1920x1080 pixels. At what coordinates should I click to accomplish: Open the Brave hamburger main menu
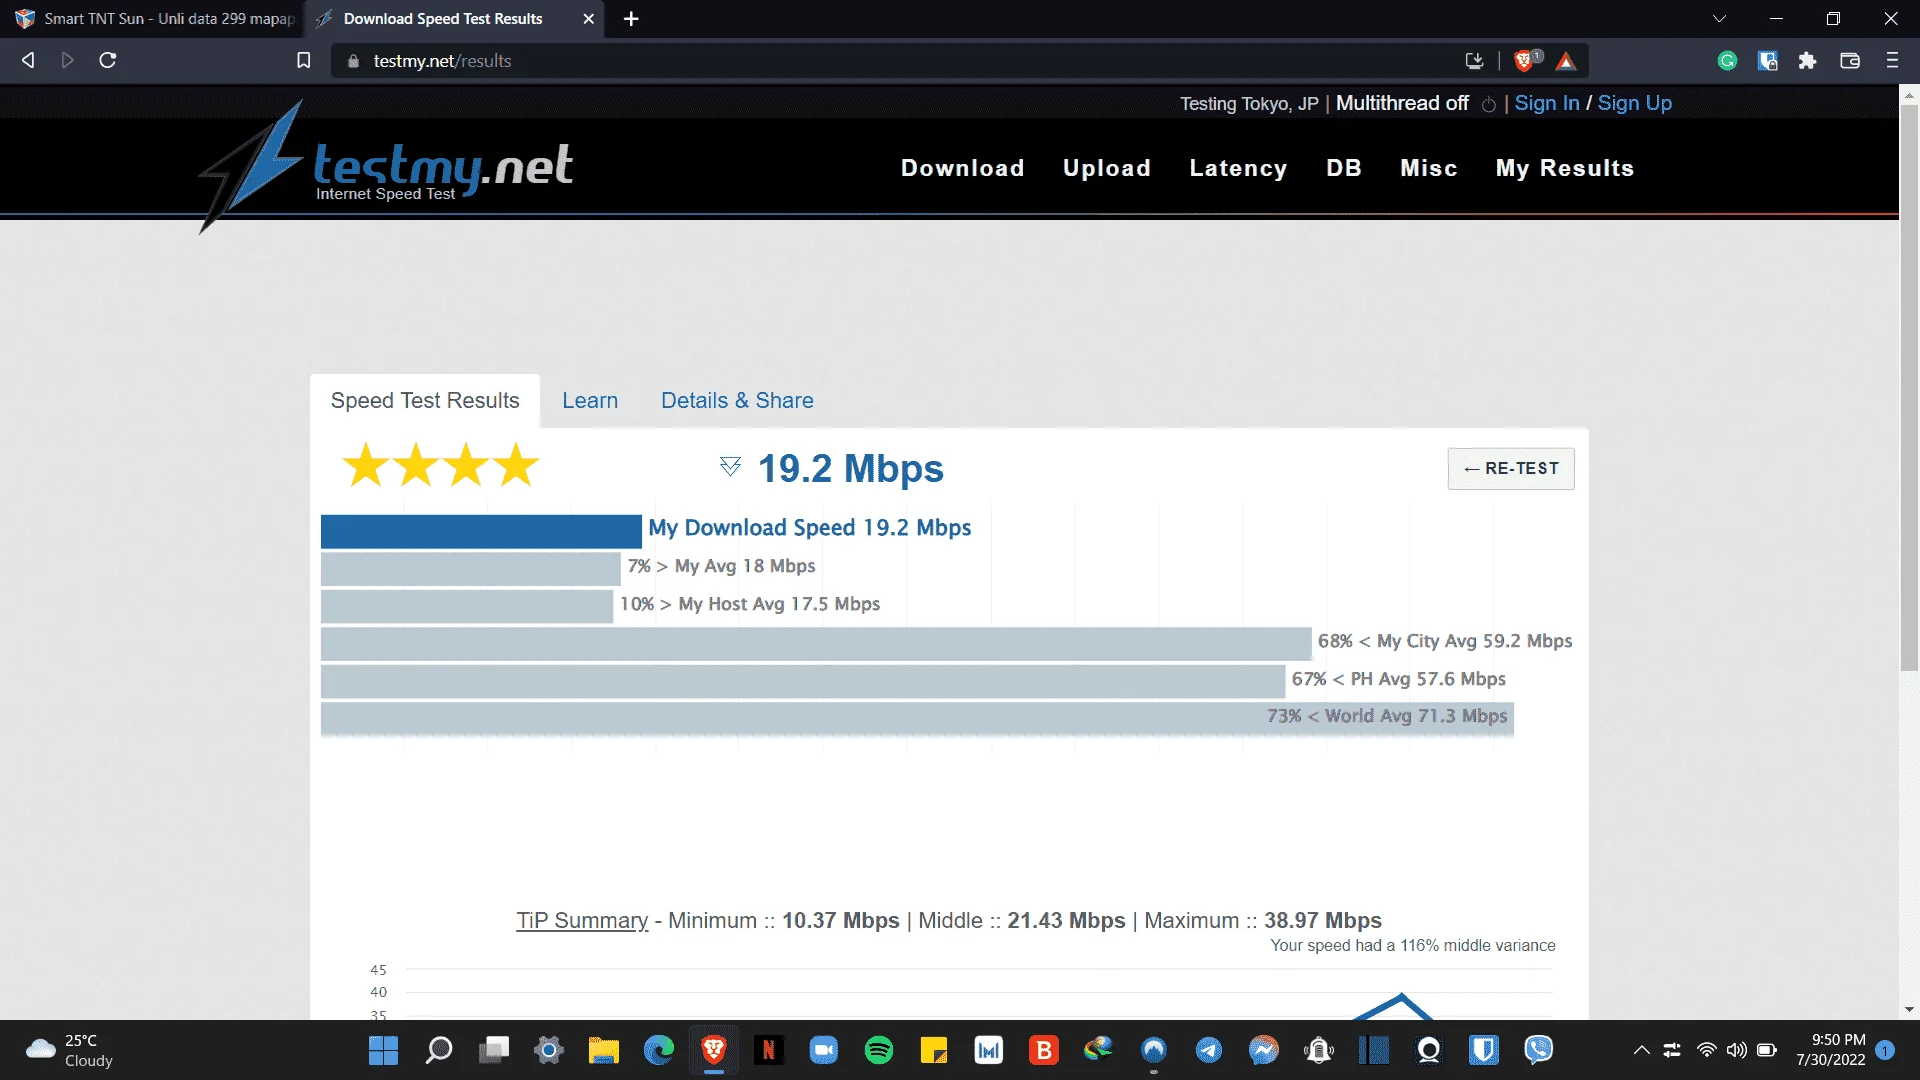point(1892,61)
